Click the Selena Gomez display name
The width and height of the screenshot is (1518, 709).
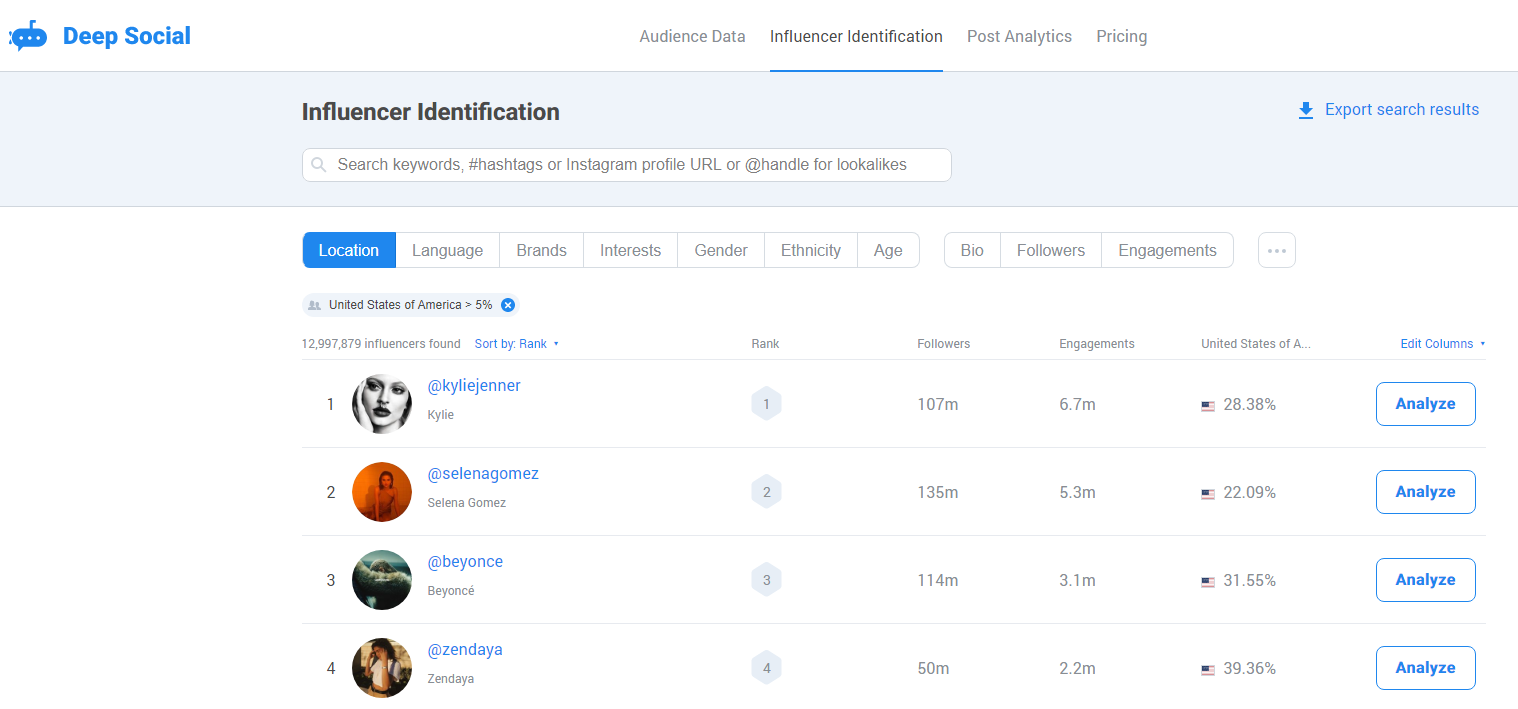point(467,503)
